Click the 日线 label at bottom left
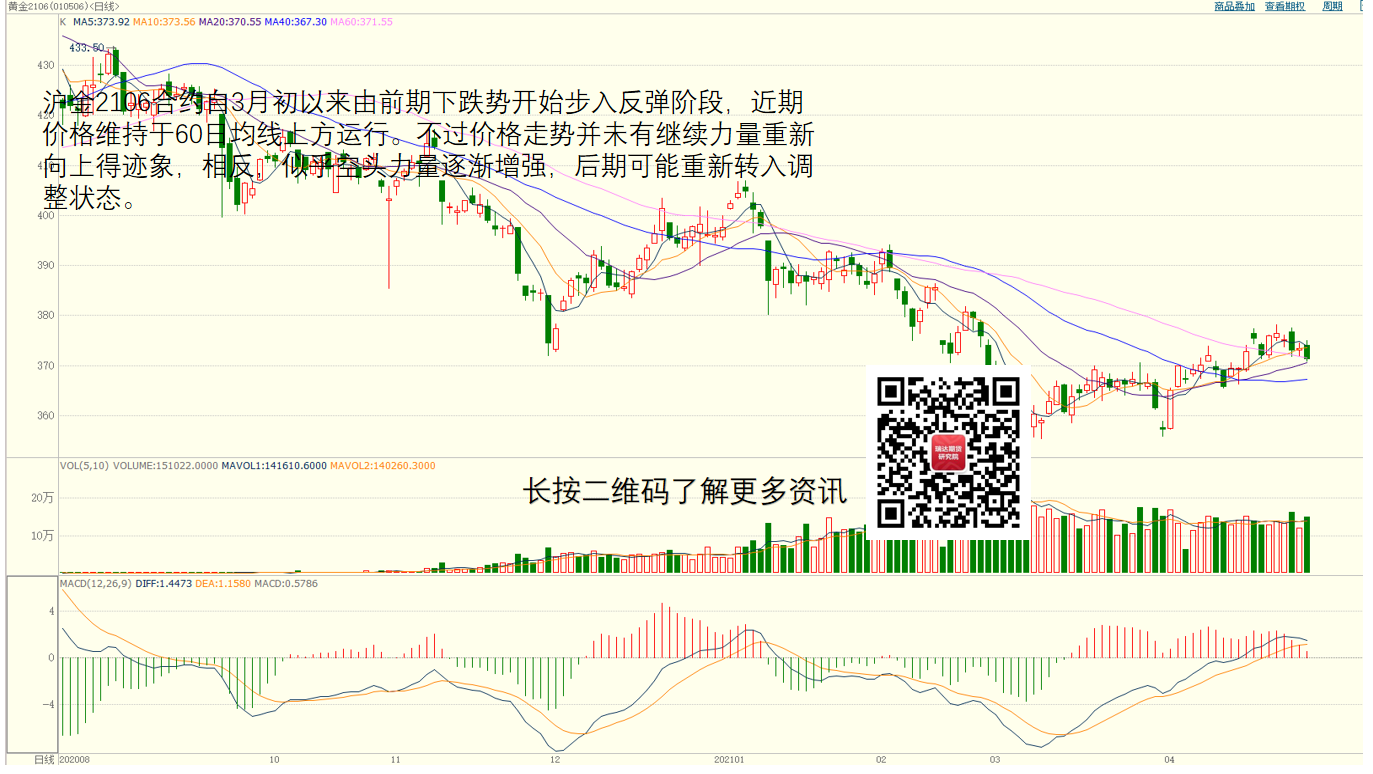 [45, 760]
